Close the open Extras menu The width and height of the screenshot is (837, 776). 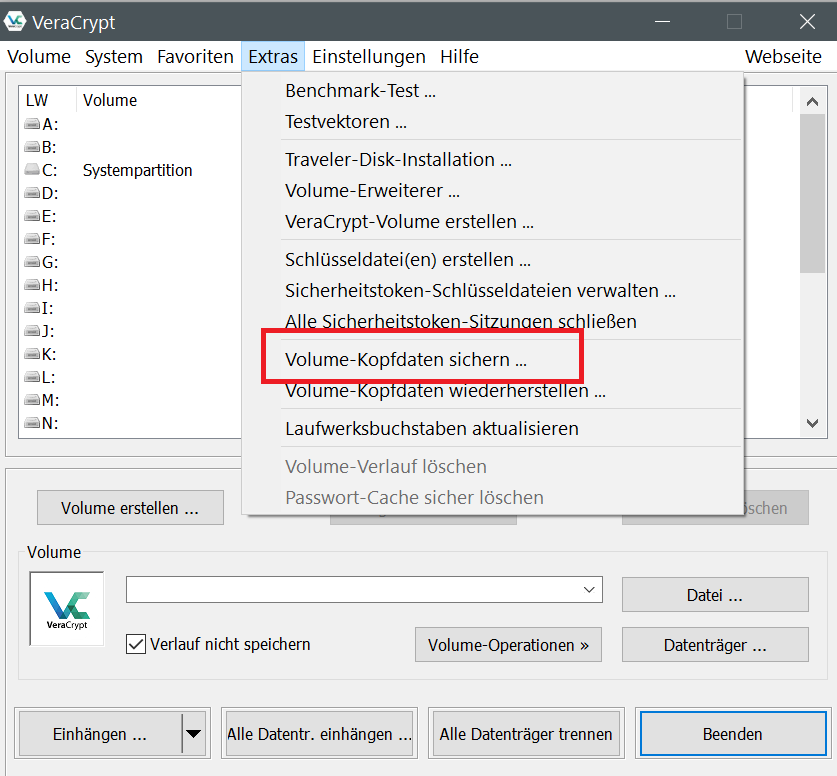(x=273, y=57)
